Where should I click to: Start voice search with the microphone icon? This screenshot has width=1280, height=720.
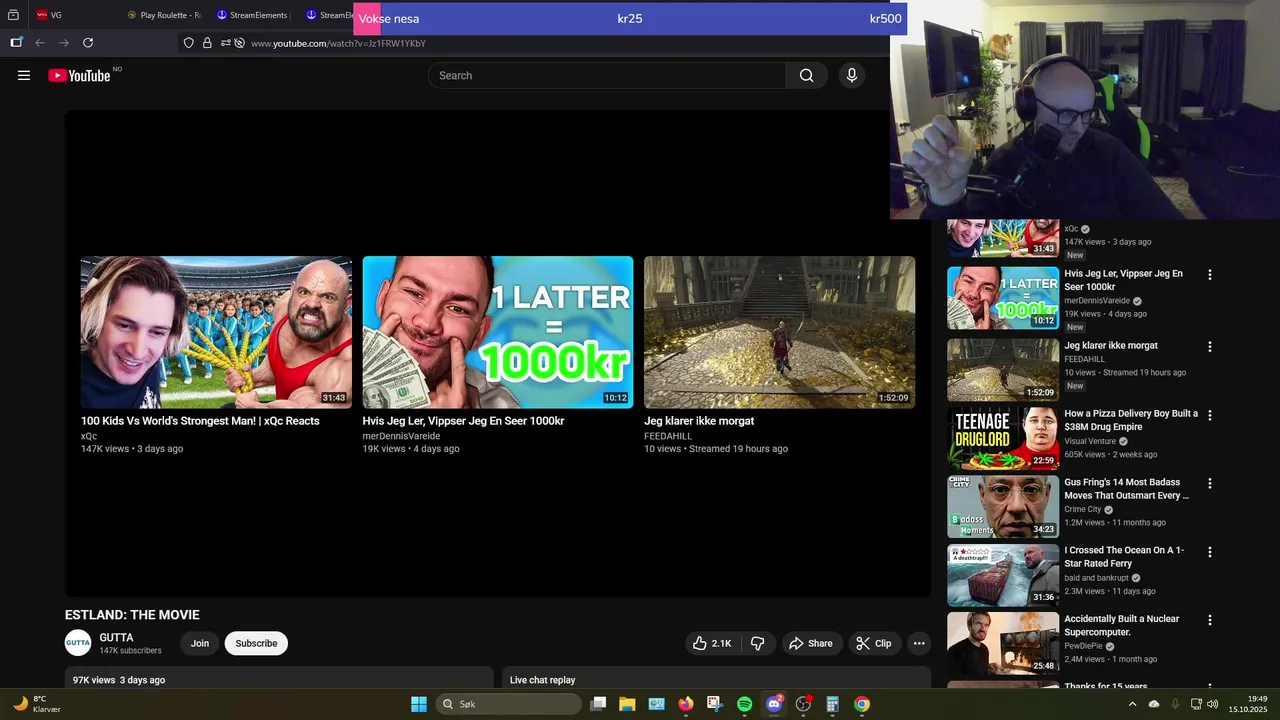coord(852,75)
